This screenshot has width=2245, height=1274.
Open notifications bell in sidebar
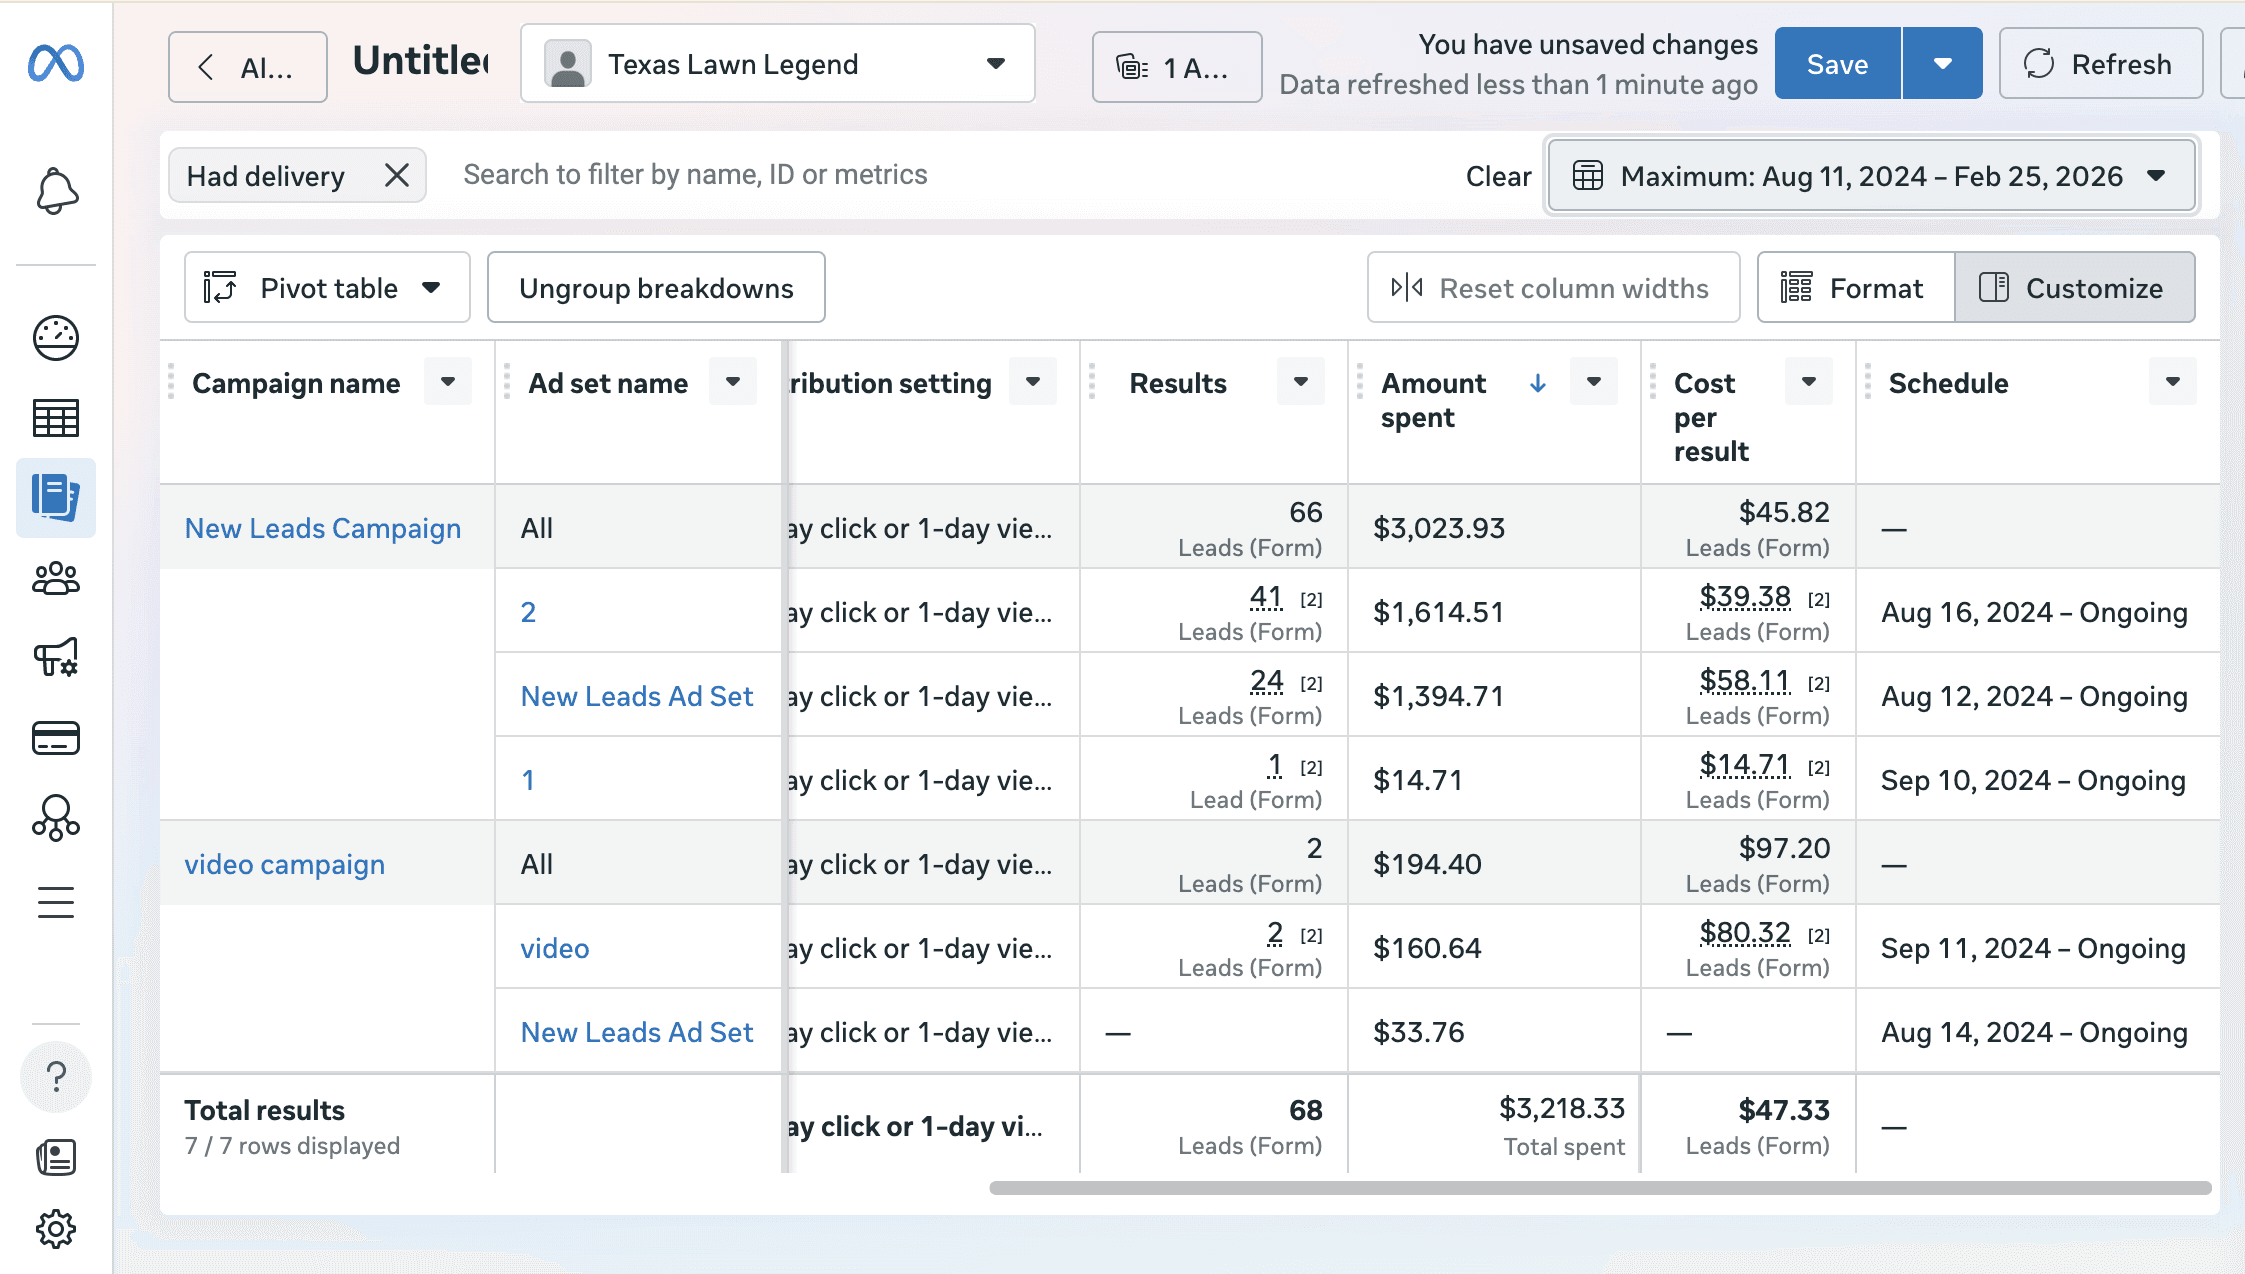pyautogui.click(x=56, y=191)
